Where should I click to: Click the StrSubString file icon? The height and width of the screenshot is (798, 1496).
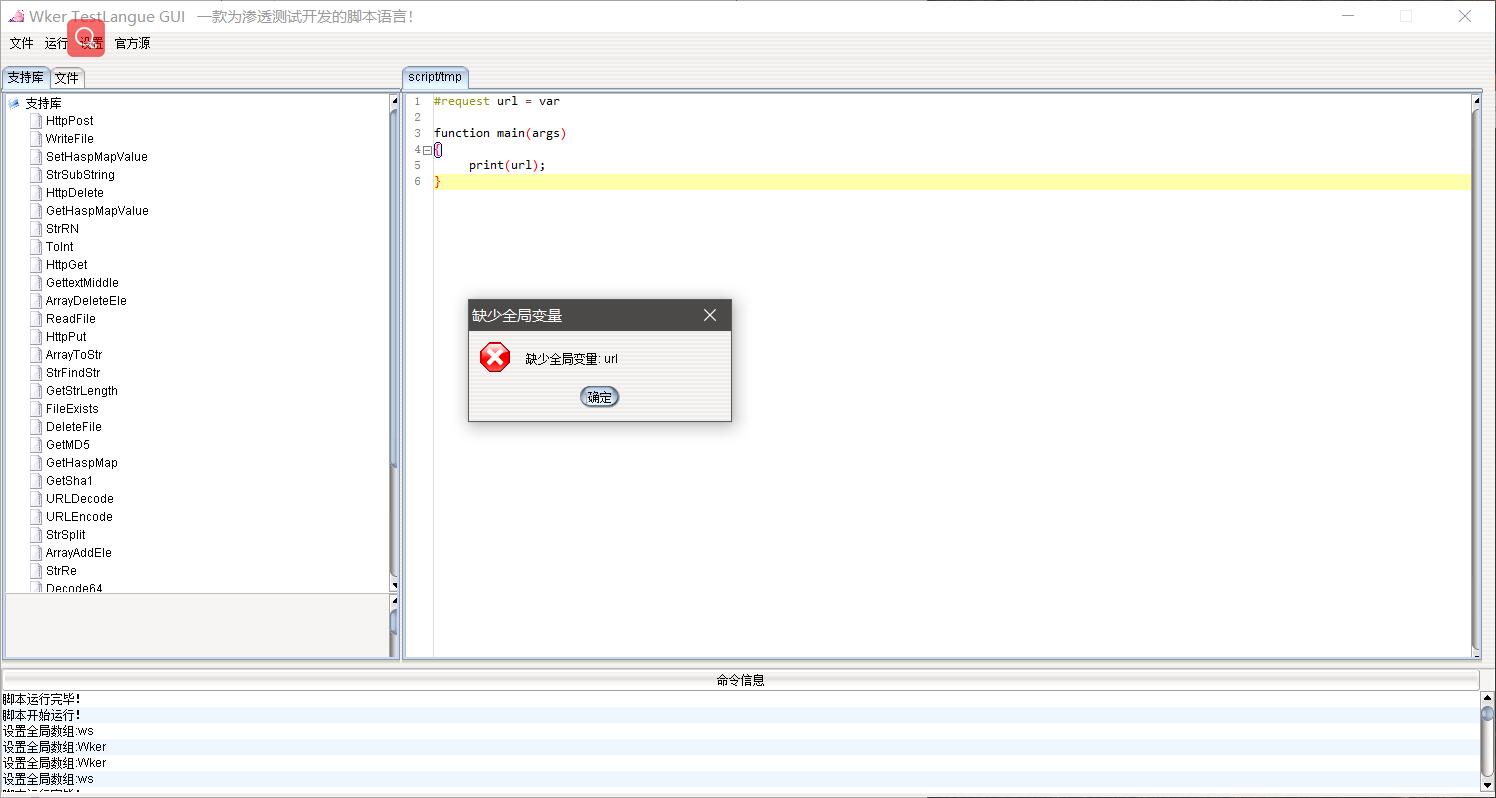(36, 175)
